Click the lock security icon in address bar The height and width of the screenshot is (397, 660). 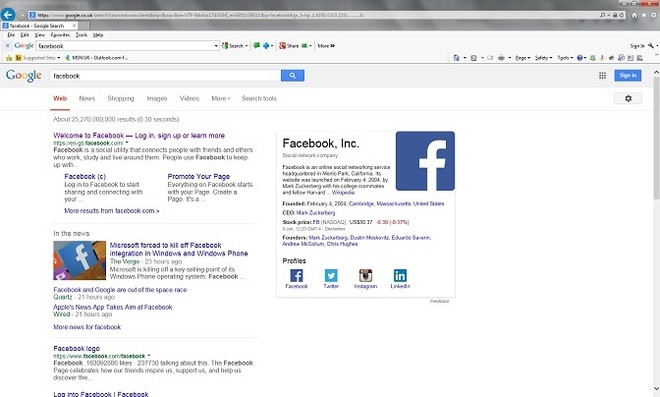(x=615, y=15)
